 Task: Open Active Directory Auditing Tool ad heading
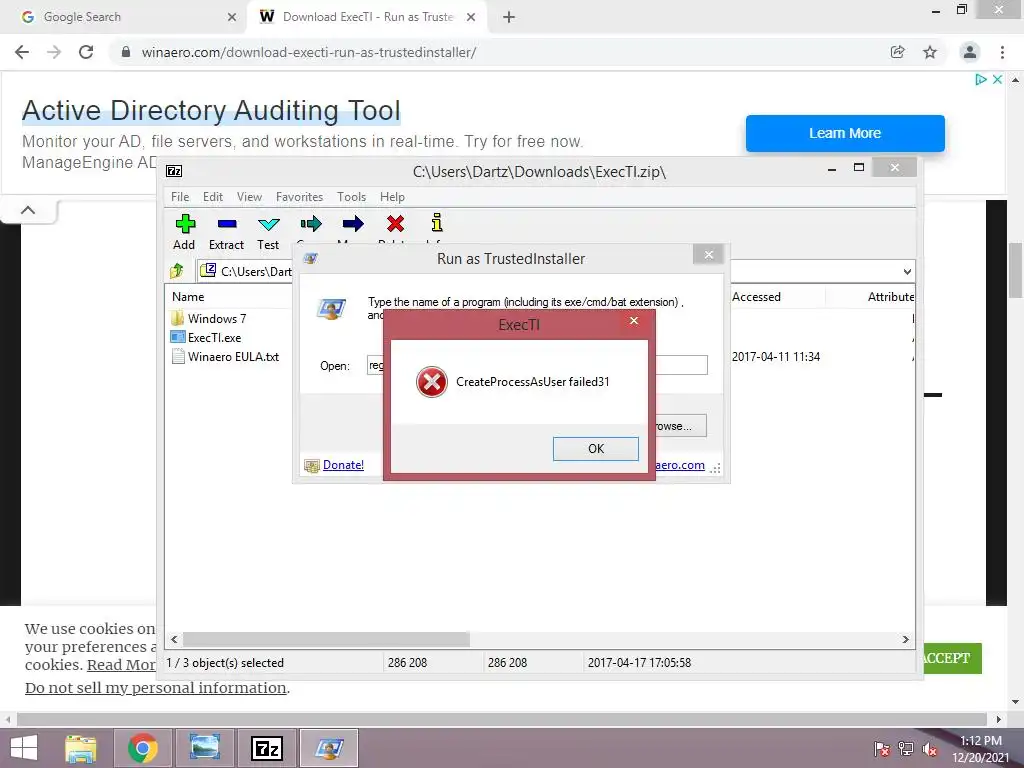[211, 110]
